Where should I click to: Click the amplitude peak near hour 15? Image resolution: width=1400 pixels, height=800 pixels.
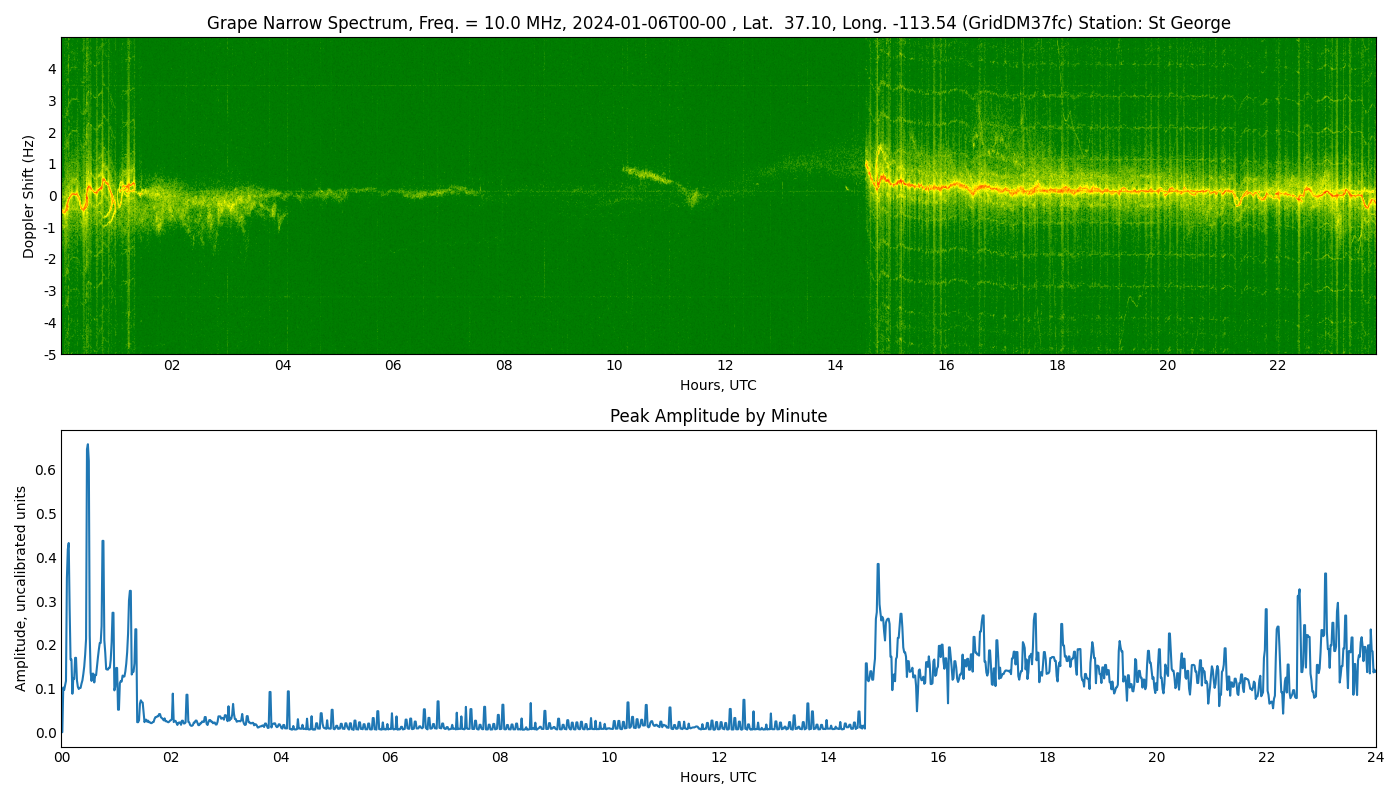click(x=878, y=566)
